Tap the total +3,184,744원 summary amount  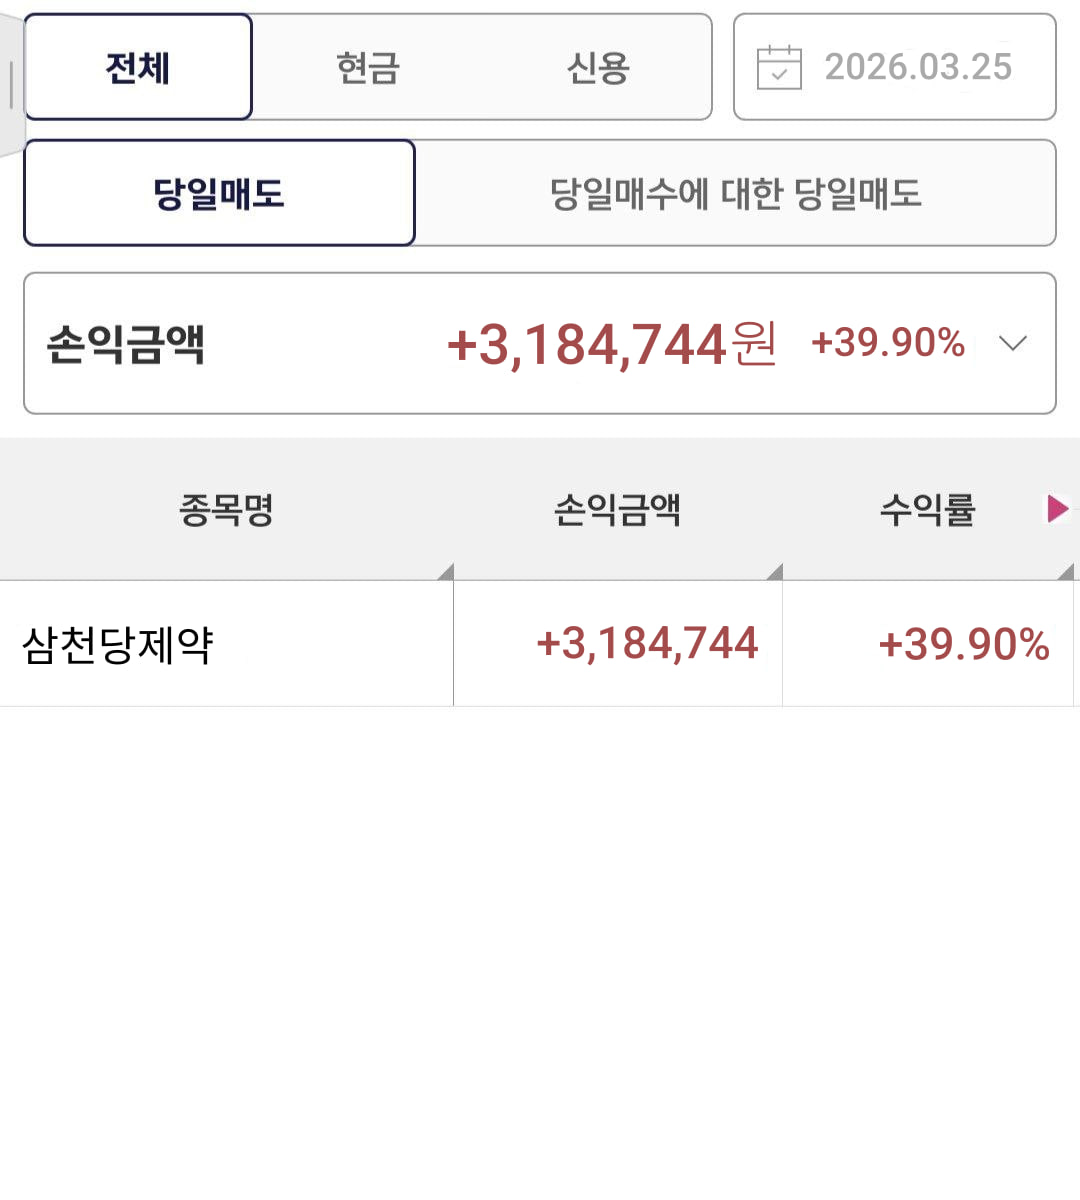click(611, 344)
